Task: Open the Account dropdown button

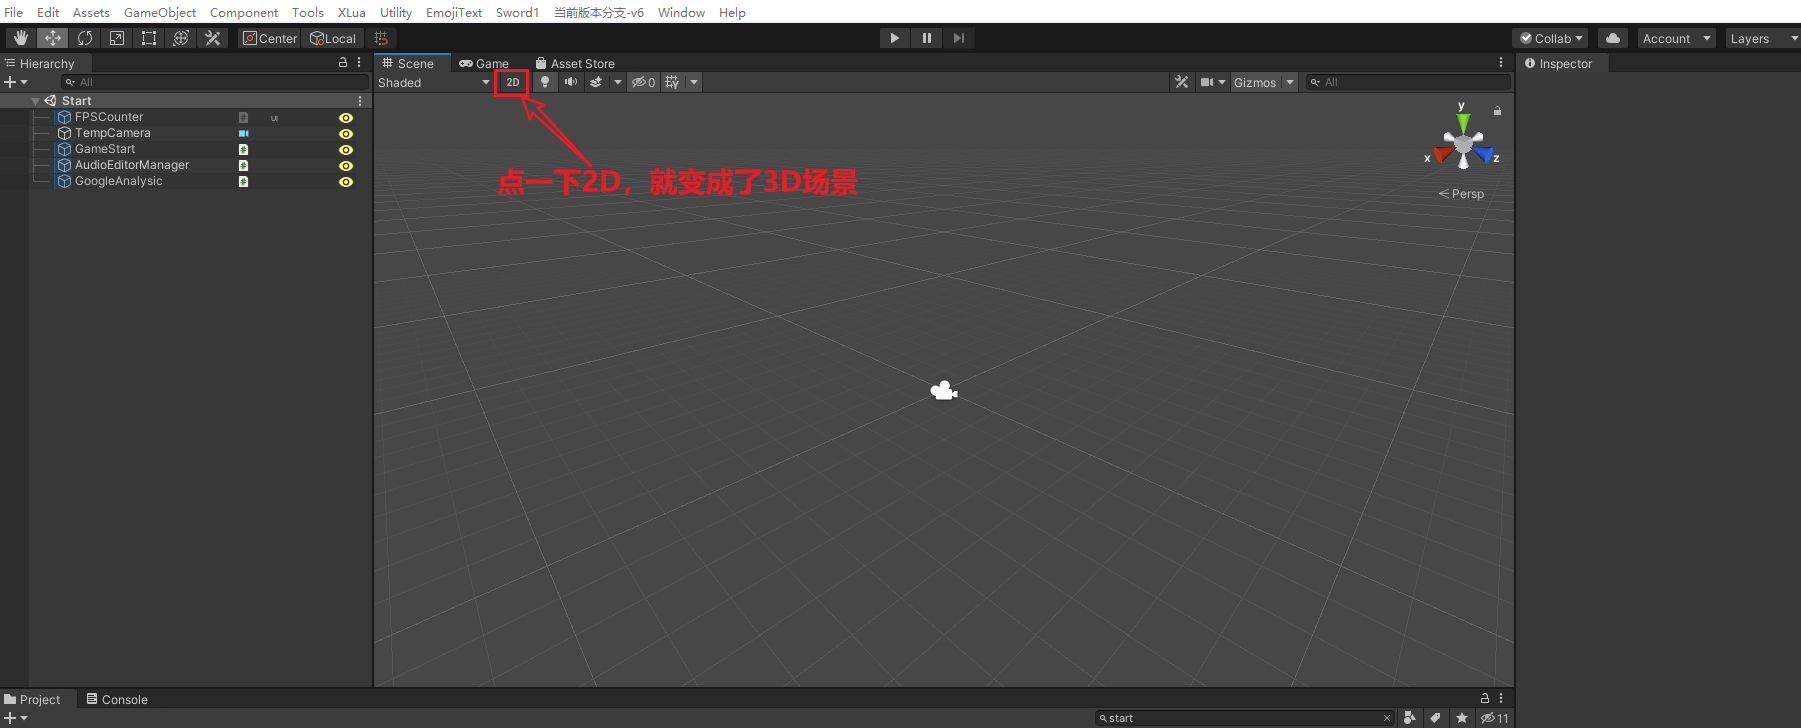Action: coord(1675,38)
